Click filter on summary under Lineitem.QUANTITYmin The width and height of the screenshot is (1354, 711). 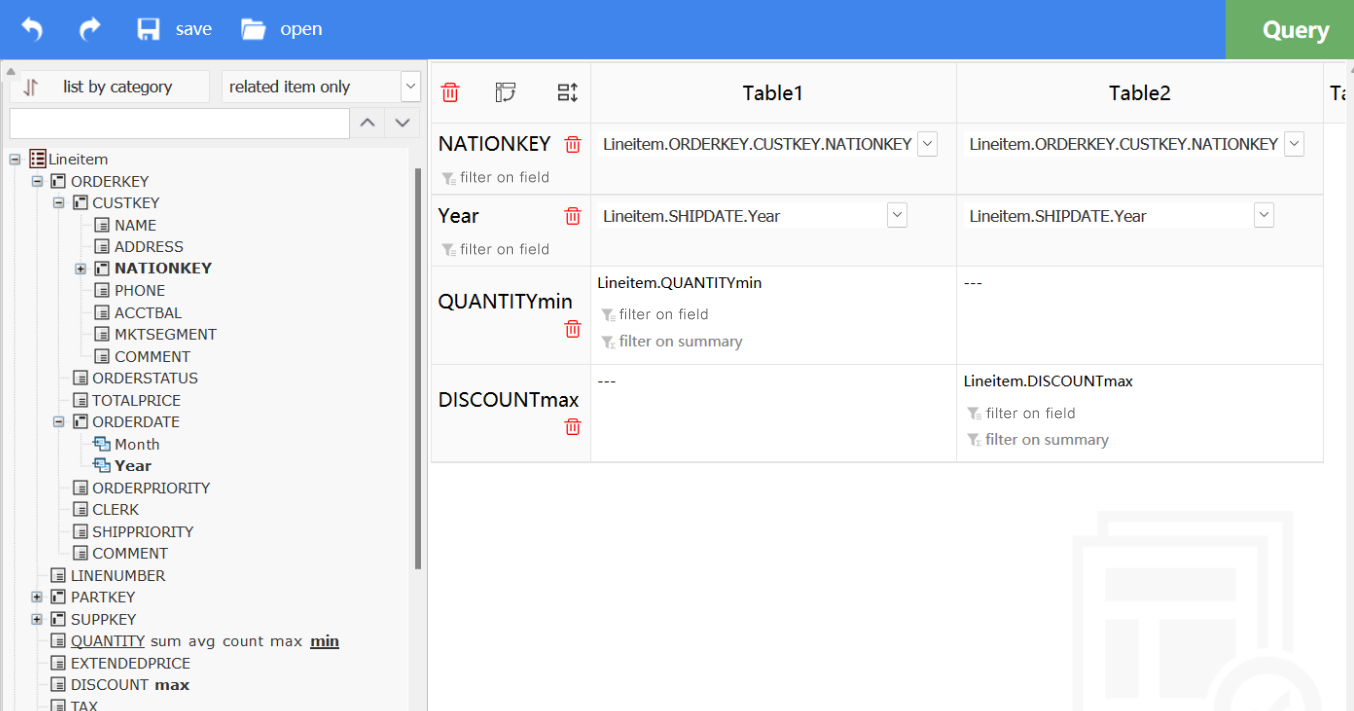[679, 342]
